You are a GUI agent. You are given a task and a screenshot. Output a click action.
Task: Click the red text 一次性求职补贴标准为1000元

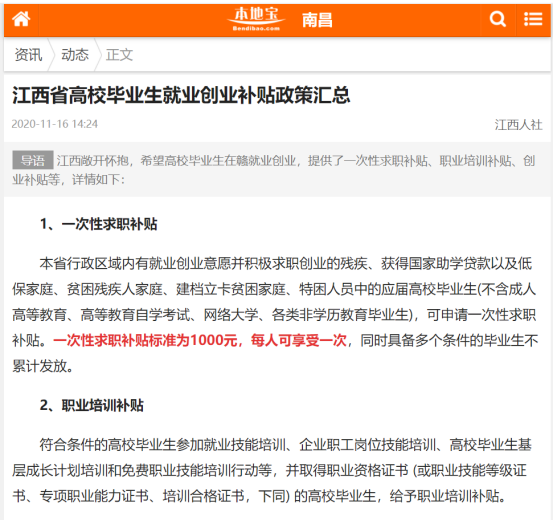pyautogui.click(x=145, y=341)
